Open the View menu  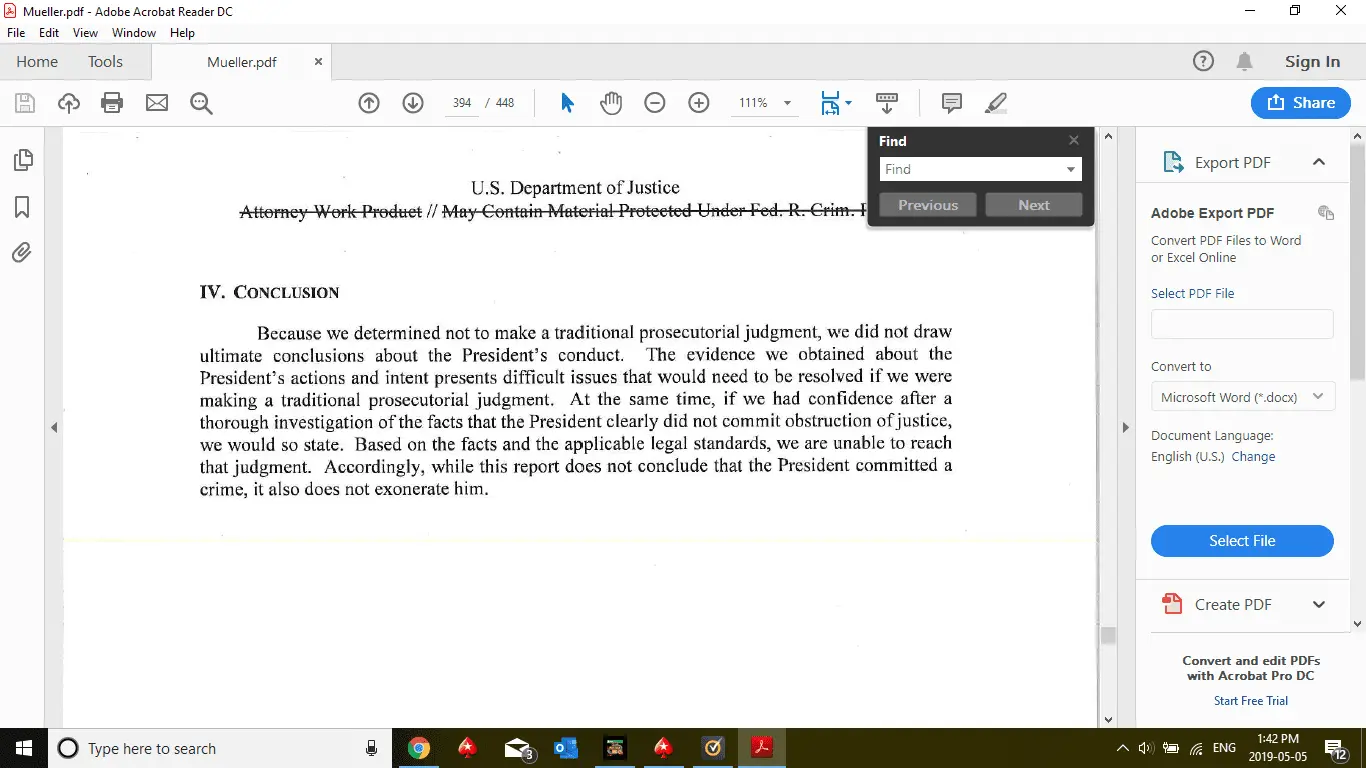(85, 33)
